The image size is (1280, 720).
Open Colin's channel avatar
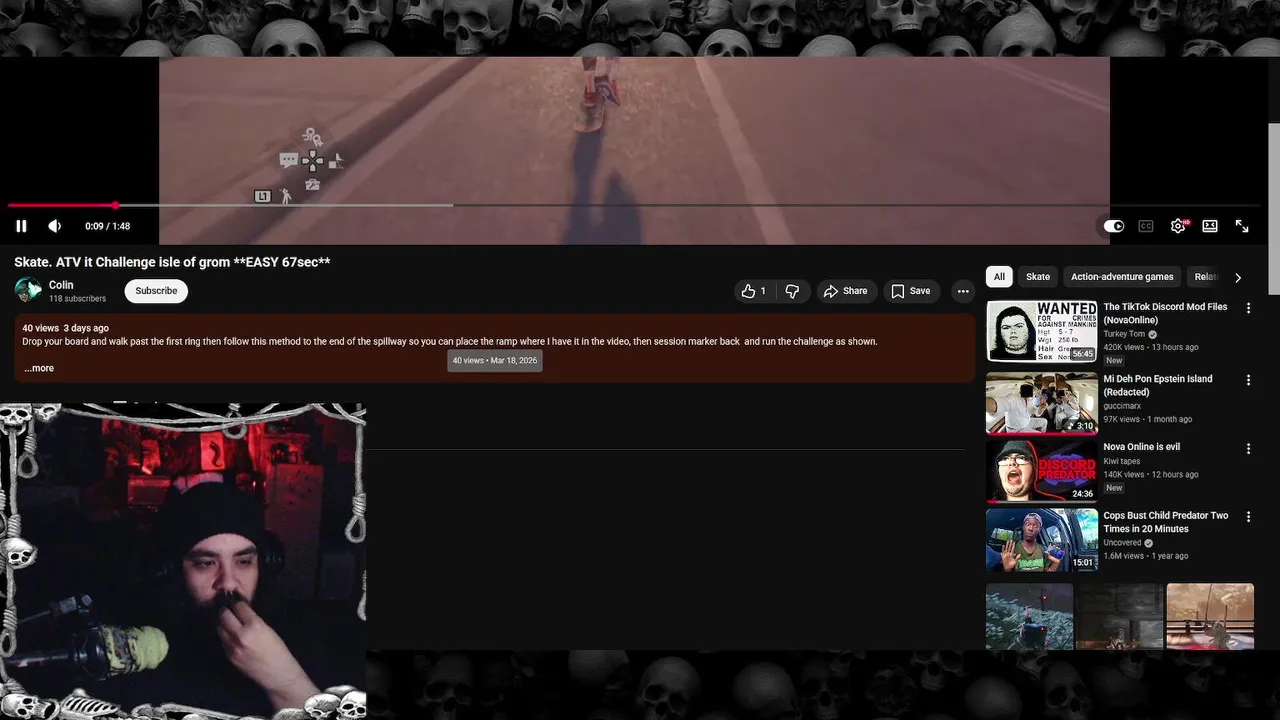28,290
